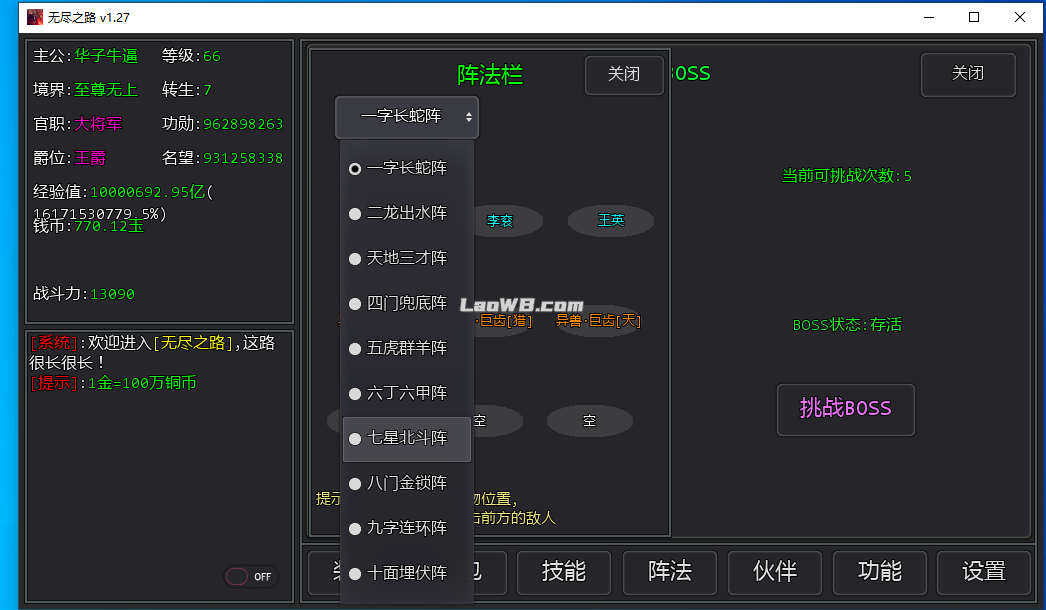Open the 伙伴 tab
The height and width of the screenshot is (610, 1046).
(x=775, y=571)
